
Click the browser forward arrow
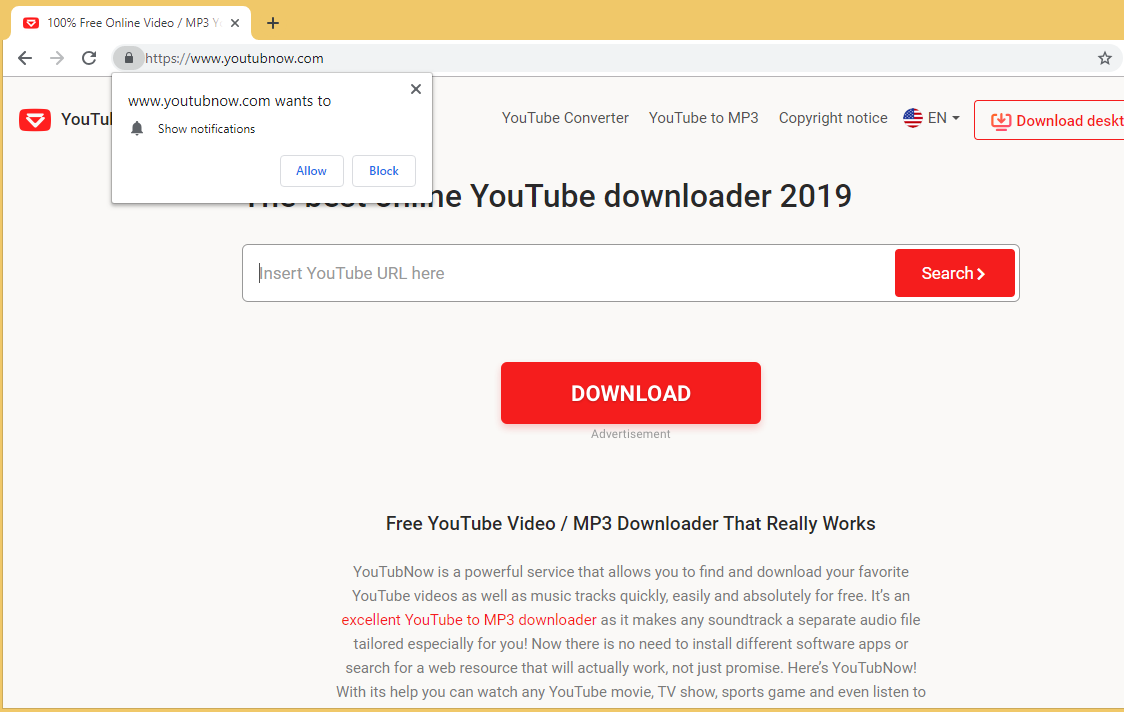(57, 58)
